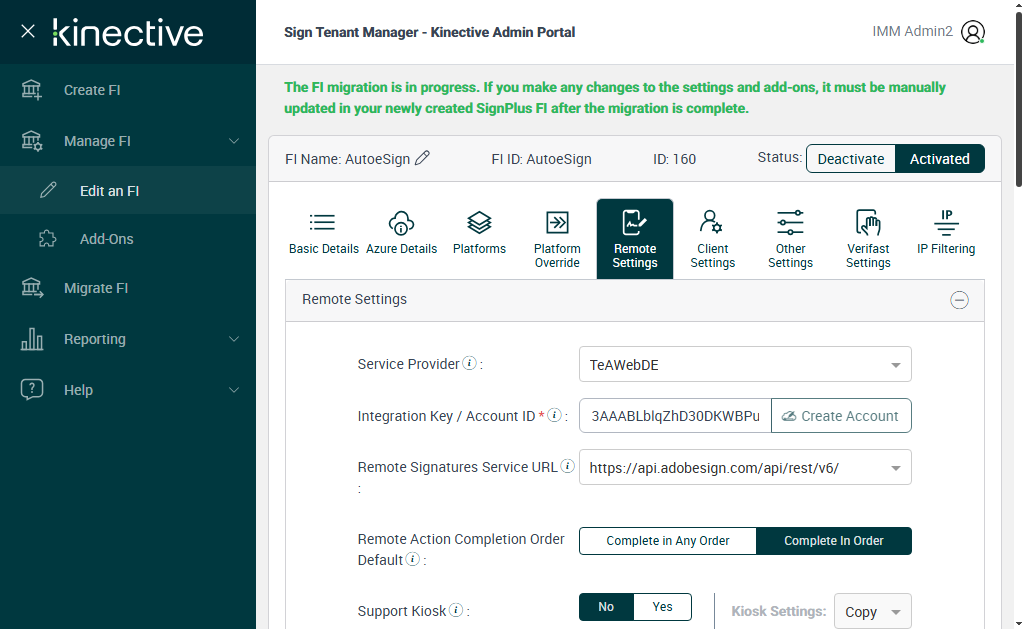Click the Platforms layers icon
This screenshot has width=1024, height=629.
pos(479,223)
